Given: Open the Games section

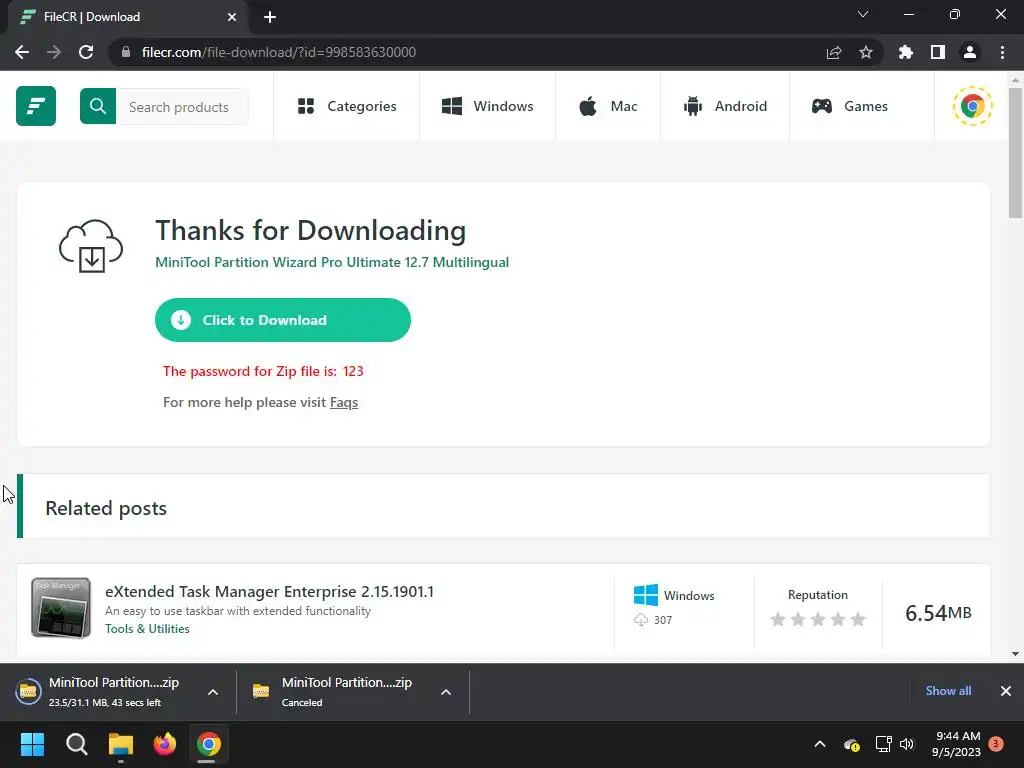Looking at the screenshot, I should click(x=849, y=106).
